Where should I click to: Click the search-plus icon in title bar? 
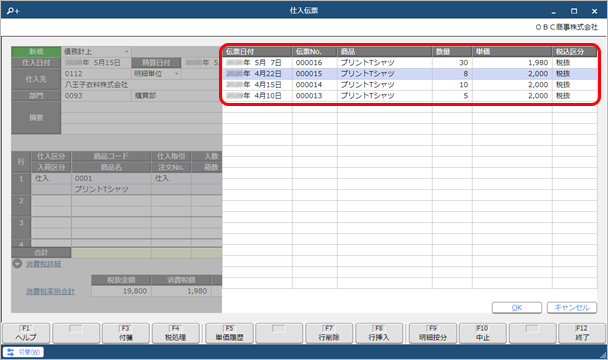pos(13,10)
